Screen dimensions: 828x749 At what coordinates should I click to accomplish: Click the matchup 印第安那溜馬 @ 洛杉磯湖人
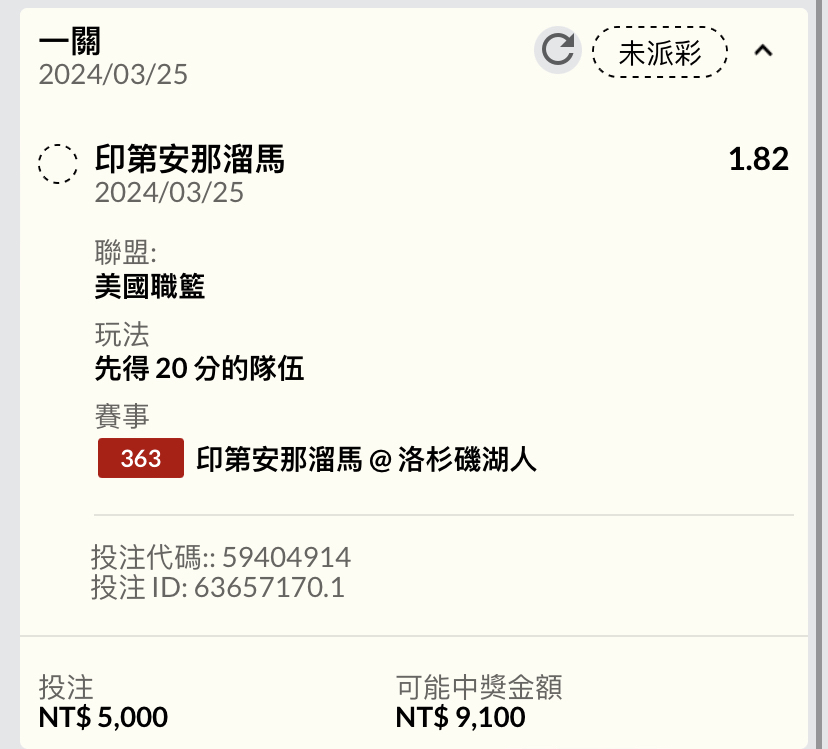click(367, 459)
